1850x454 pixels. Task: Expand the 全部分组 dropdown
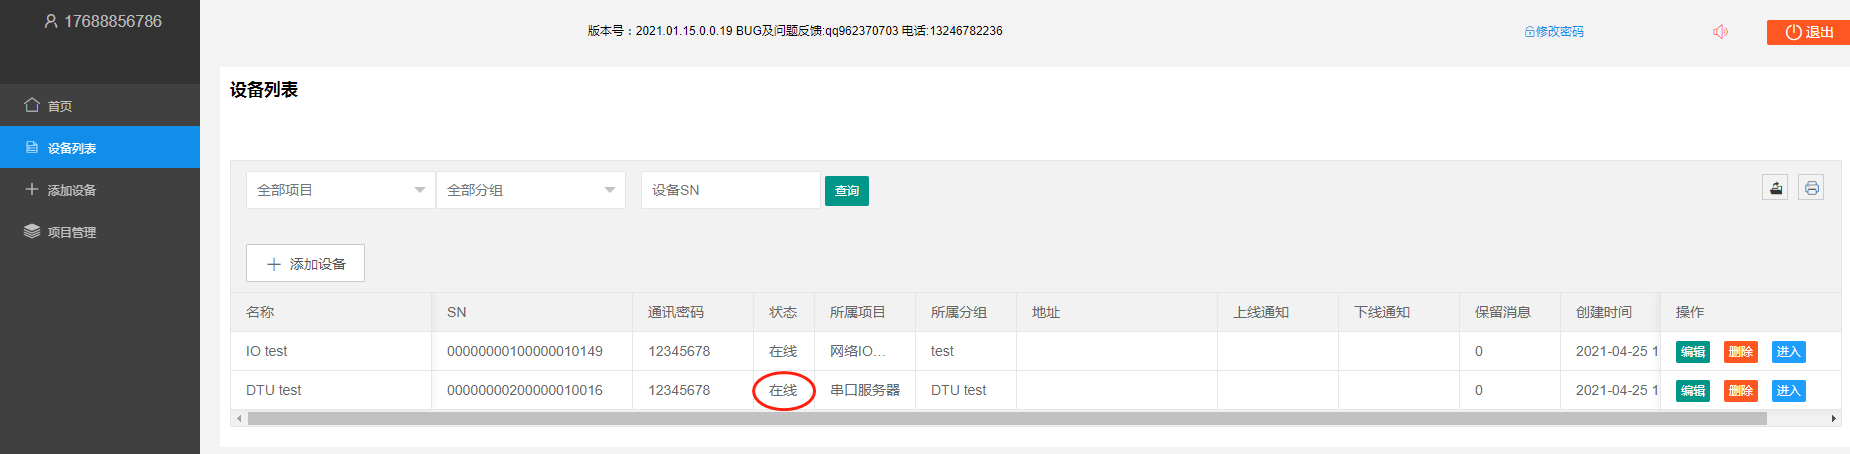(530, 190)
